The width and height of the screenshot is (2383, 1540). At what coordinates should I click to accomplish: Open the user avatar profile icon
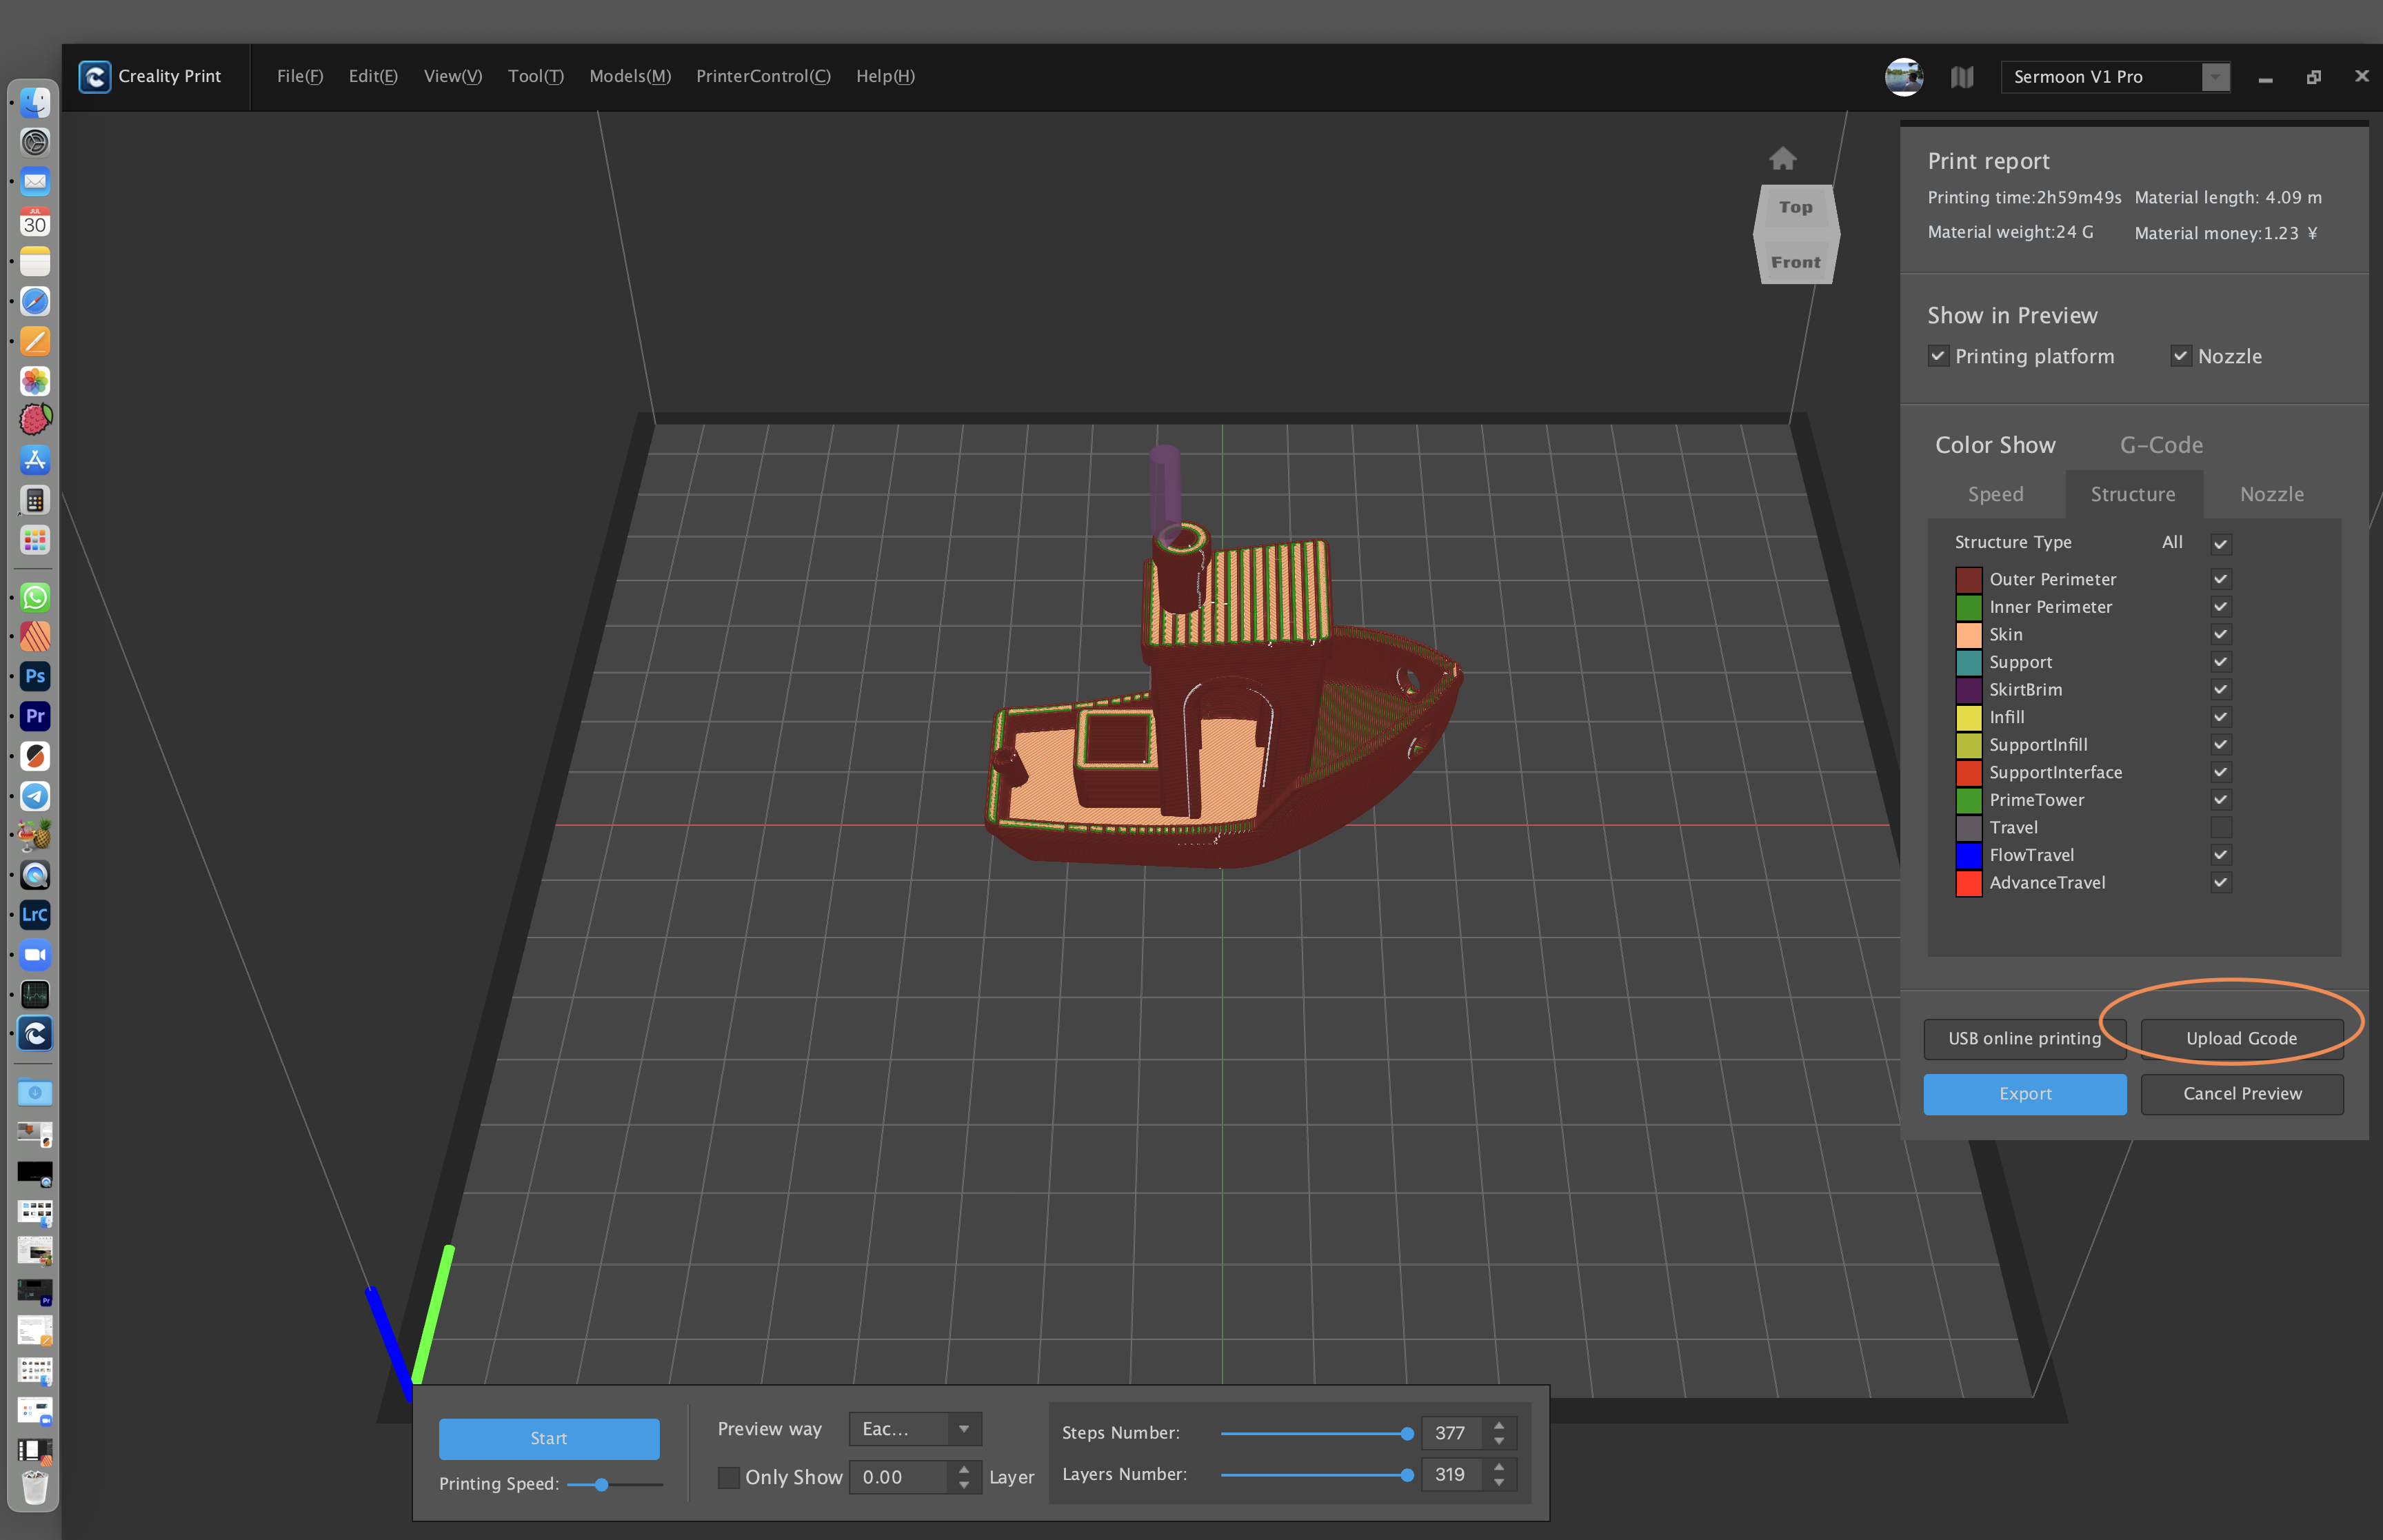pos(1903,77)
